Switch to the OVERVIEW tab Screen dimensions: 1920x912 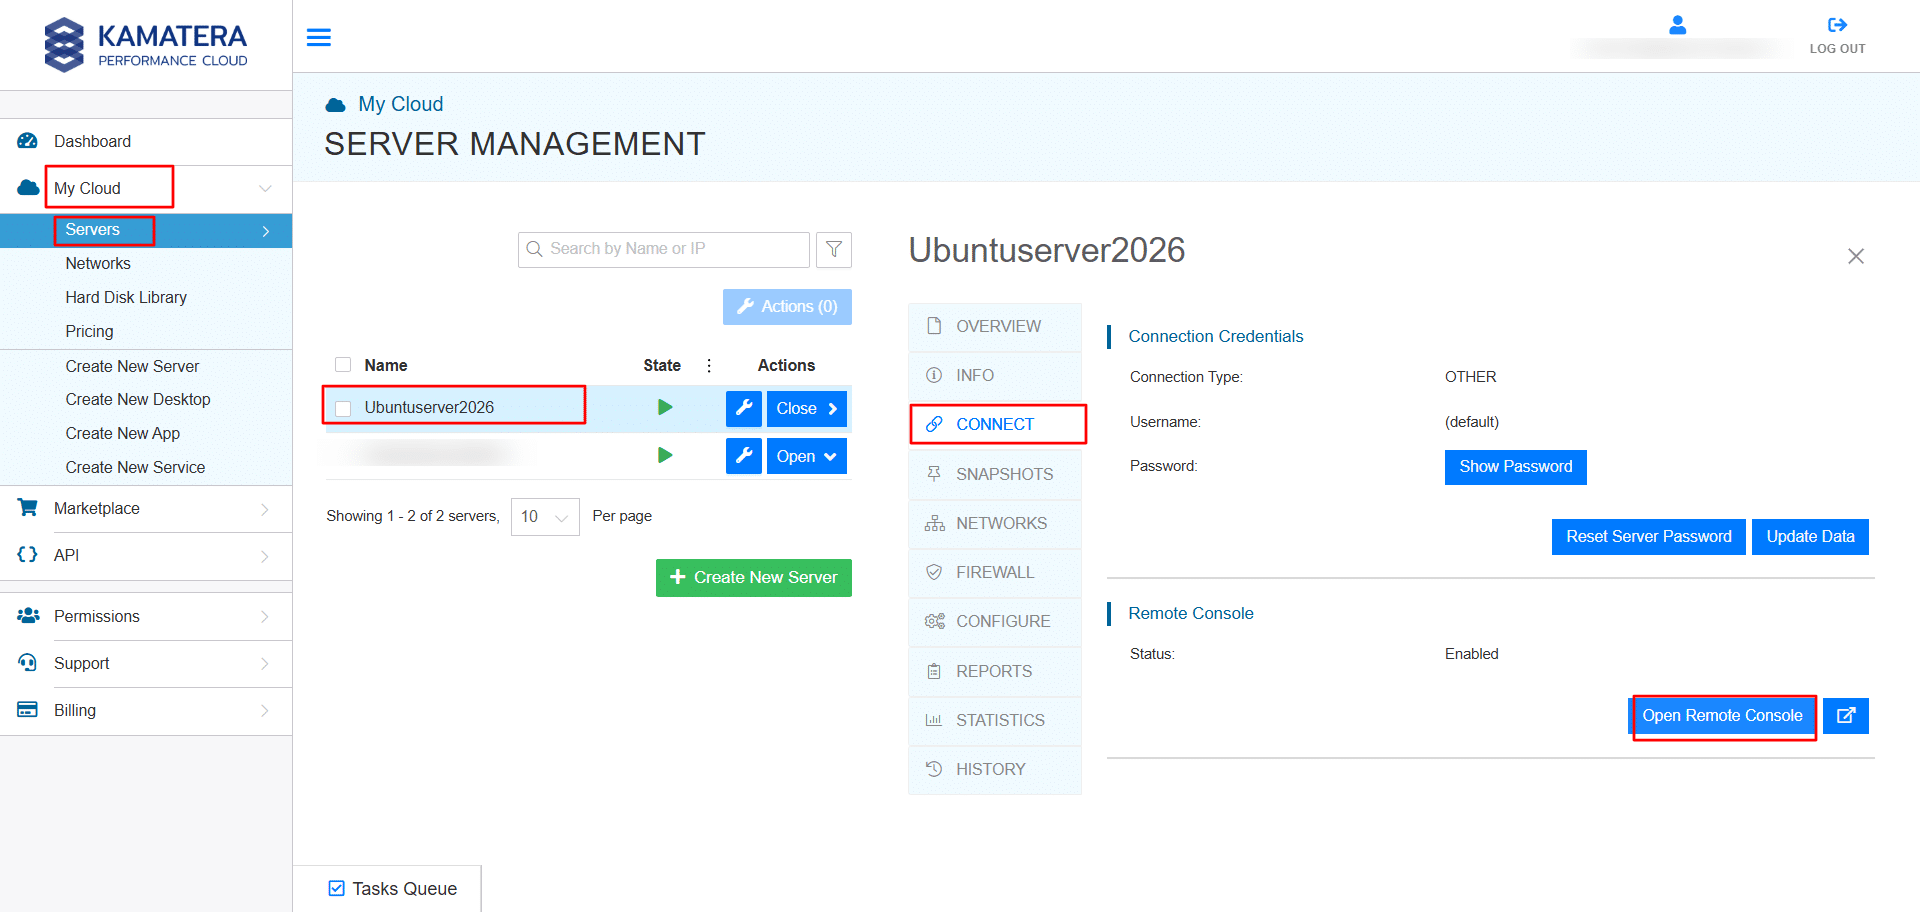[995, 326]
